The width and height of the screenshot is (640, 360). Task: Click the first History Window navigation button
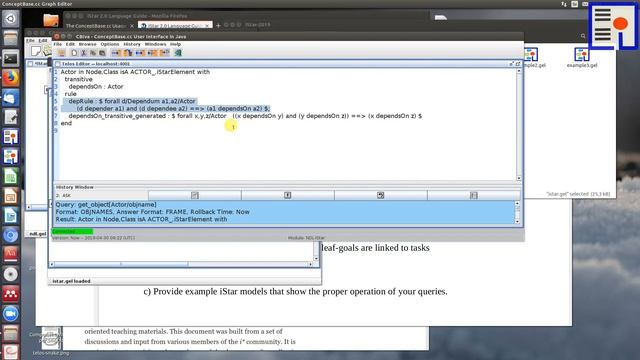(x=195, y=196)
